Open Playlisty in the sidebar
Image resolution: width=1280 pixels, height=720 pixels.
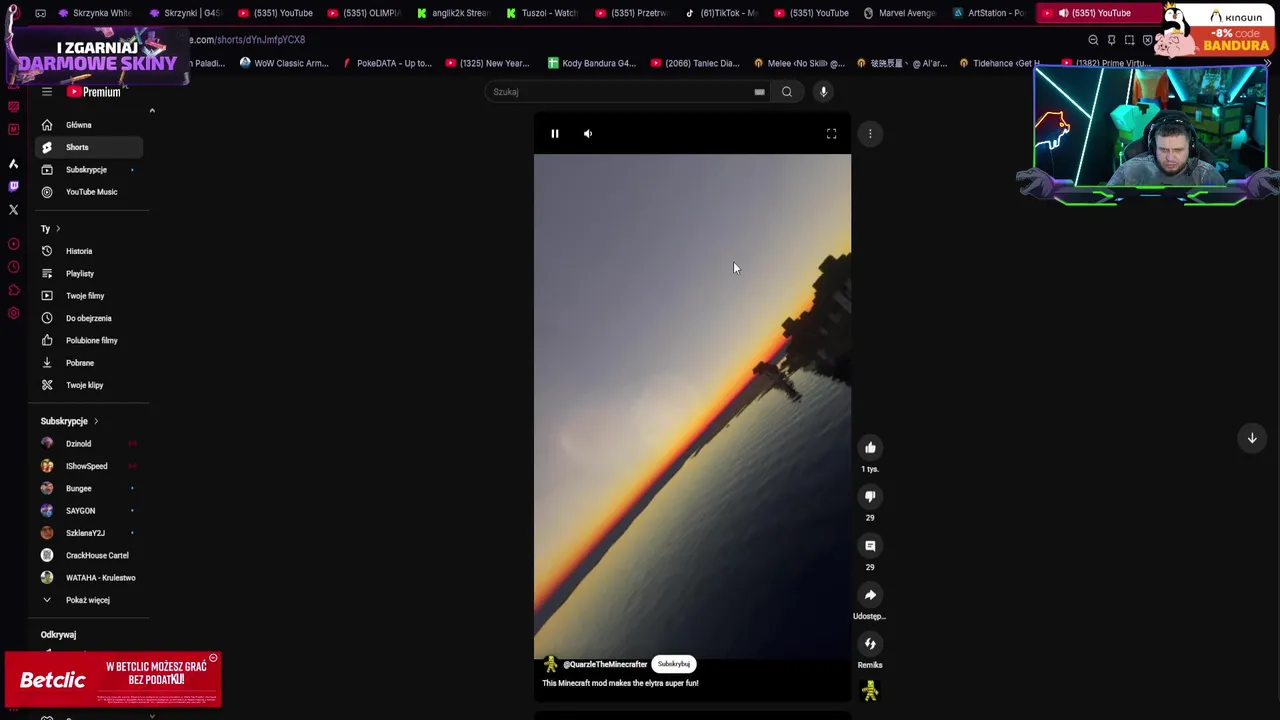point(88,274)
